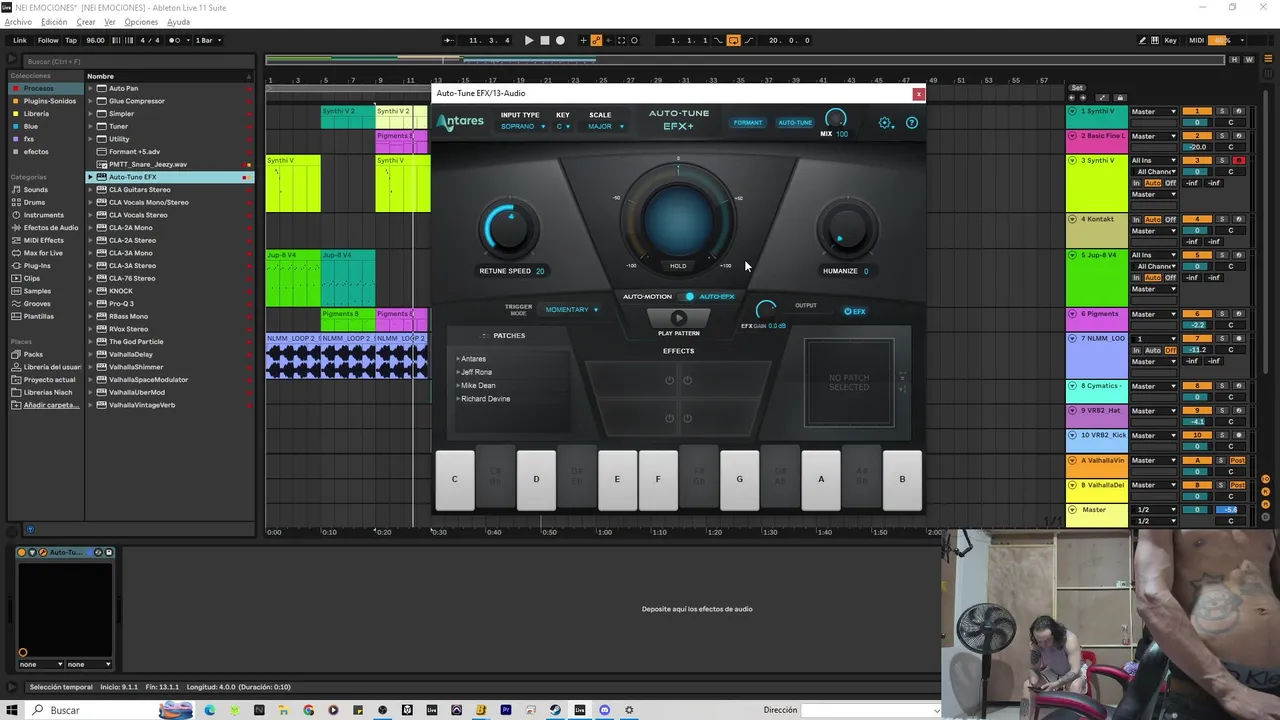Click the Antares logo in the plugin
1280x720 pixels.
(460, 122)
